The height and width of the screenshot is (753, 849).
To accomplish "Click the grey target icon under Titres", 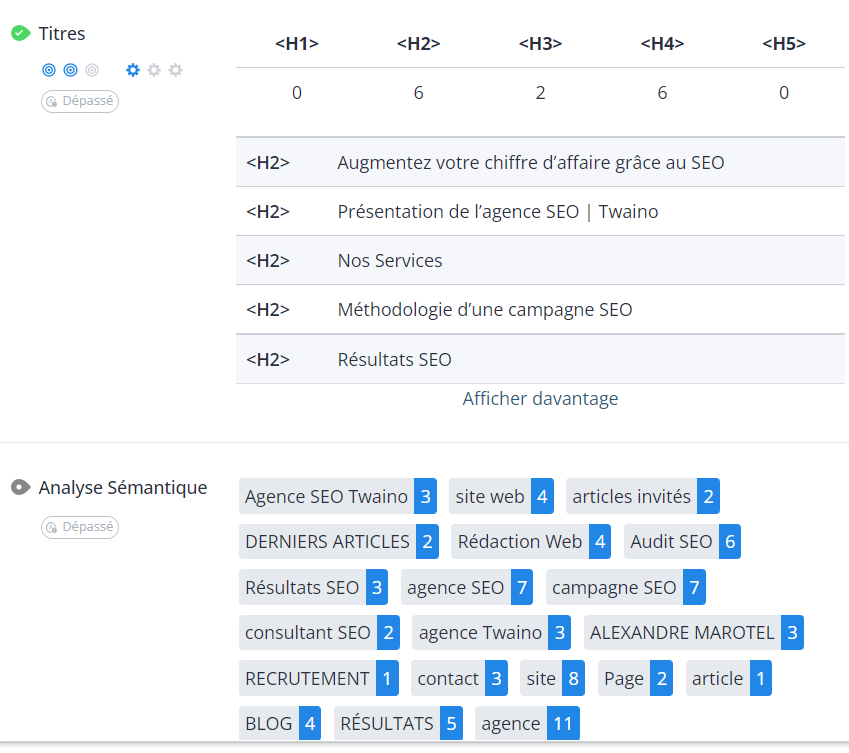I will (92, 70).
